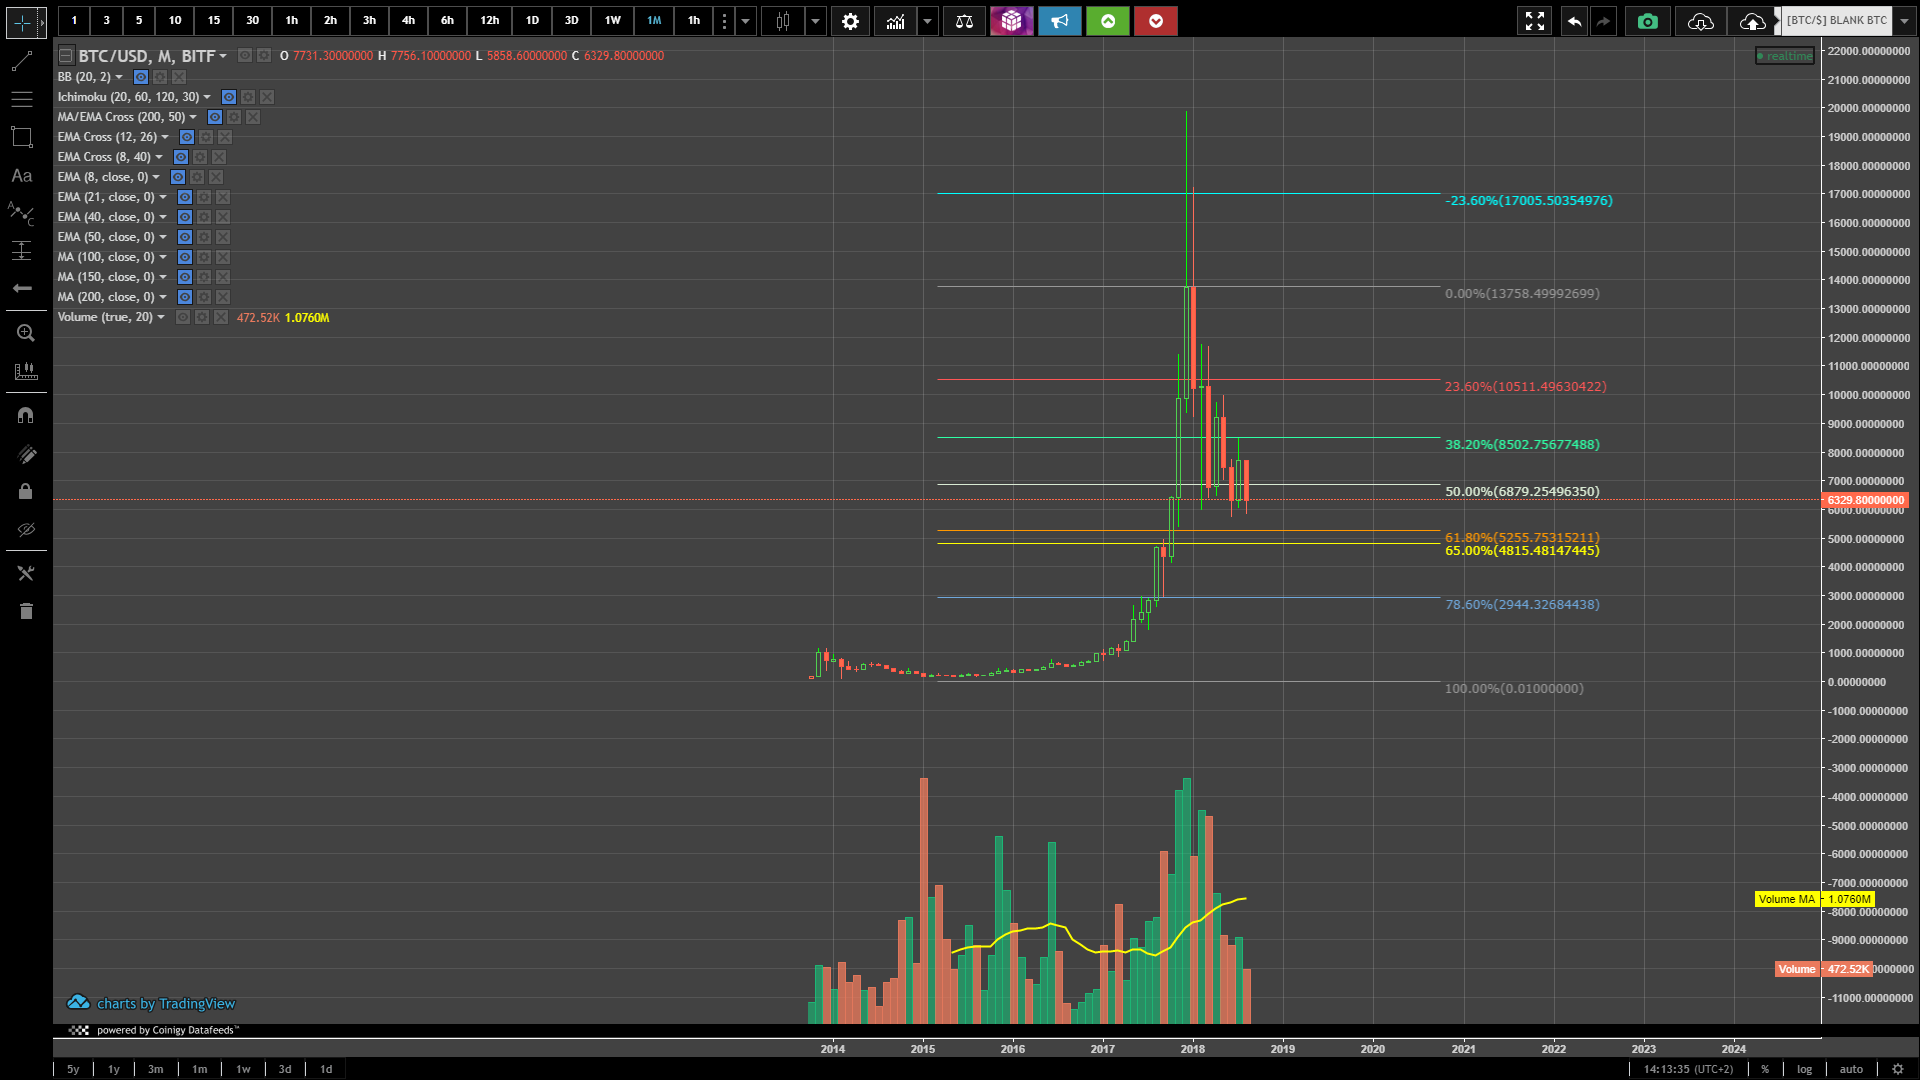Click the compare scales icon

coord(964,21)
